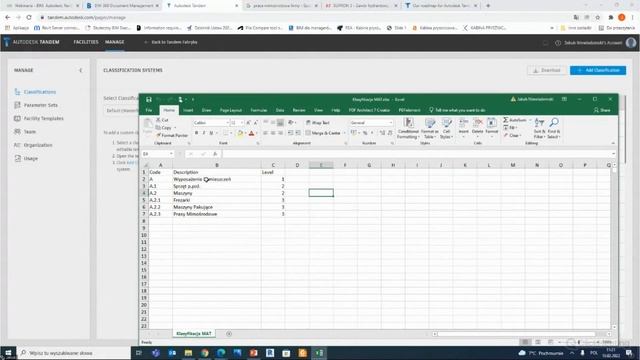Viewport: 640px width, 360px height.
Task: Expand the Excel formula bar
Action: (613, 154)
